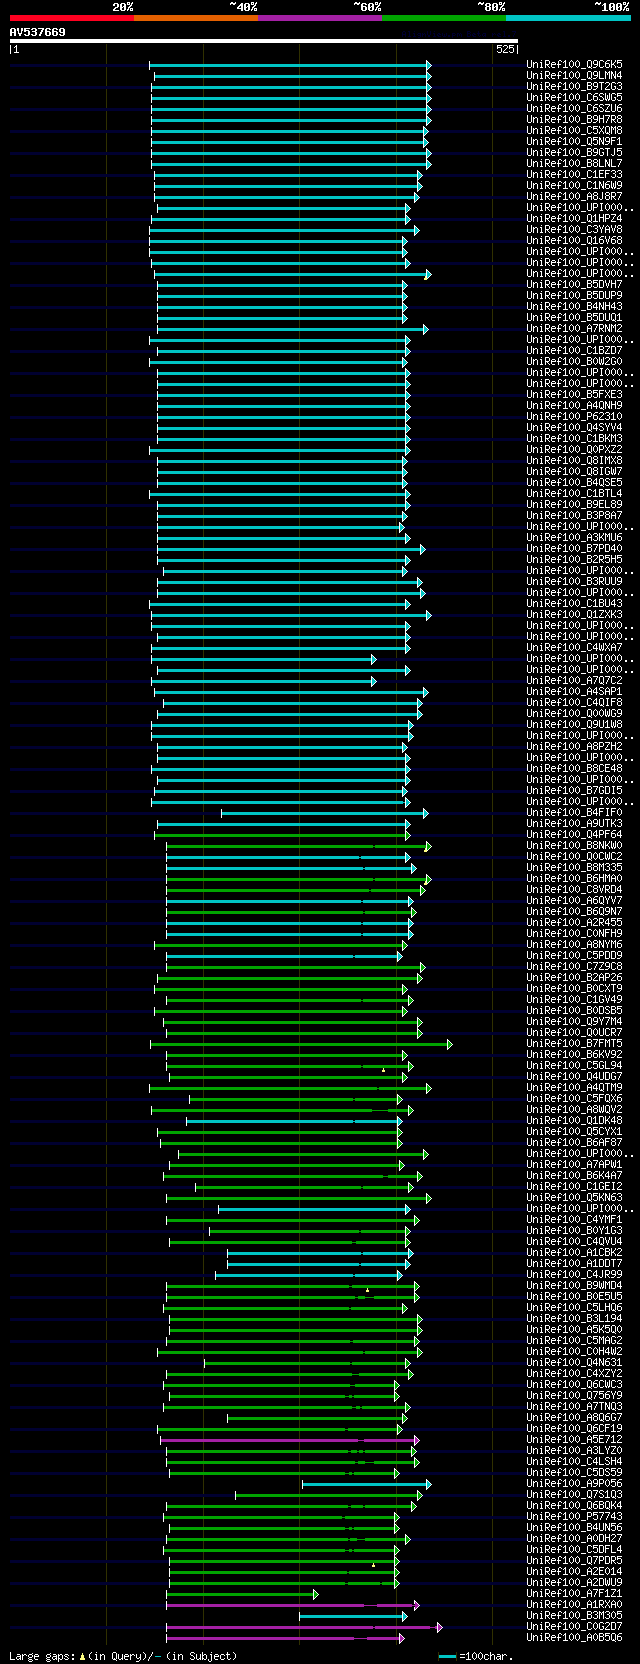Click the UniRef100_C3YAV8 label
The image size is (640, 1664).
[x=574, y=230]
